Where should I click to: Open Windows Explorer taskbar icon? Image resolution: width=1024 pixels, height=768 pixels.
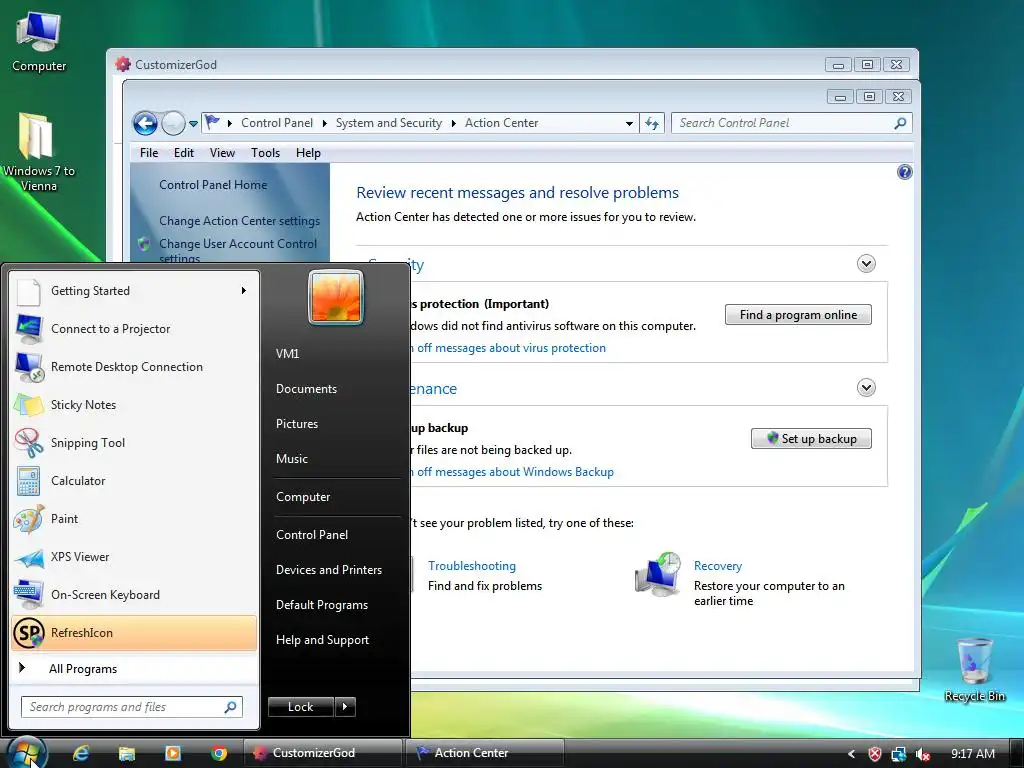(127, 753)
